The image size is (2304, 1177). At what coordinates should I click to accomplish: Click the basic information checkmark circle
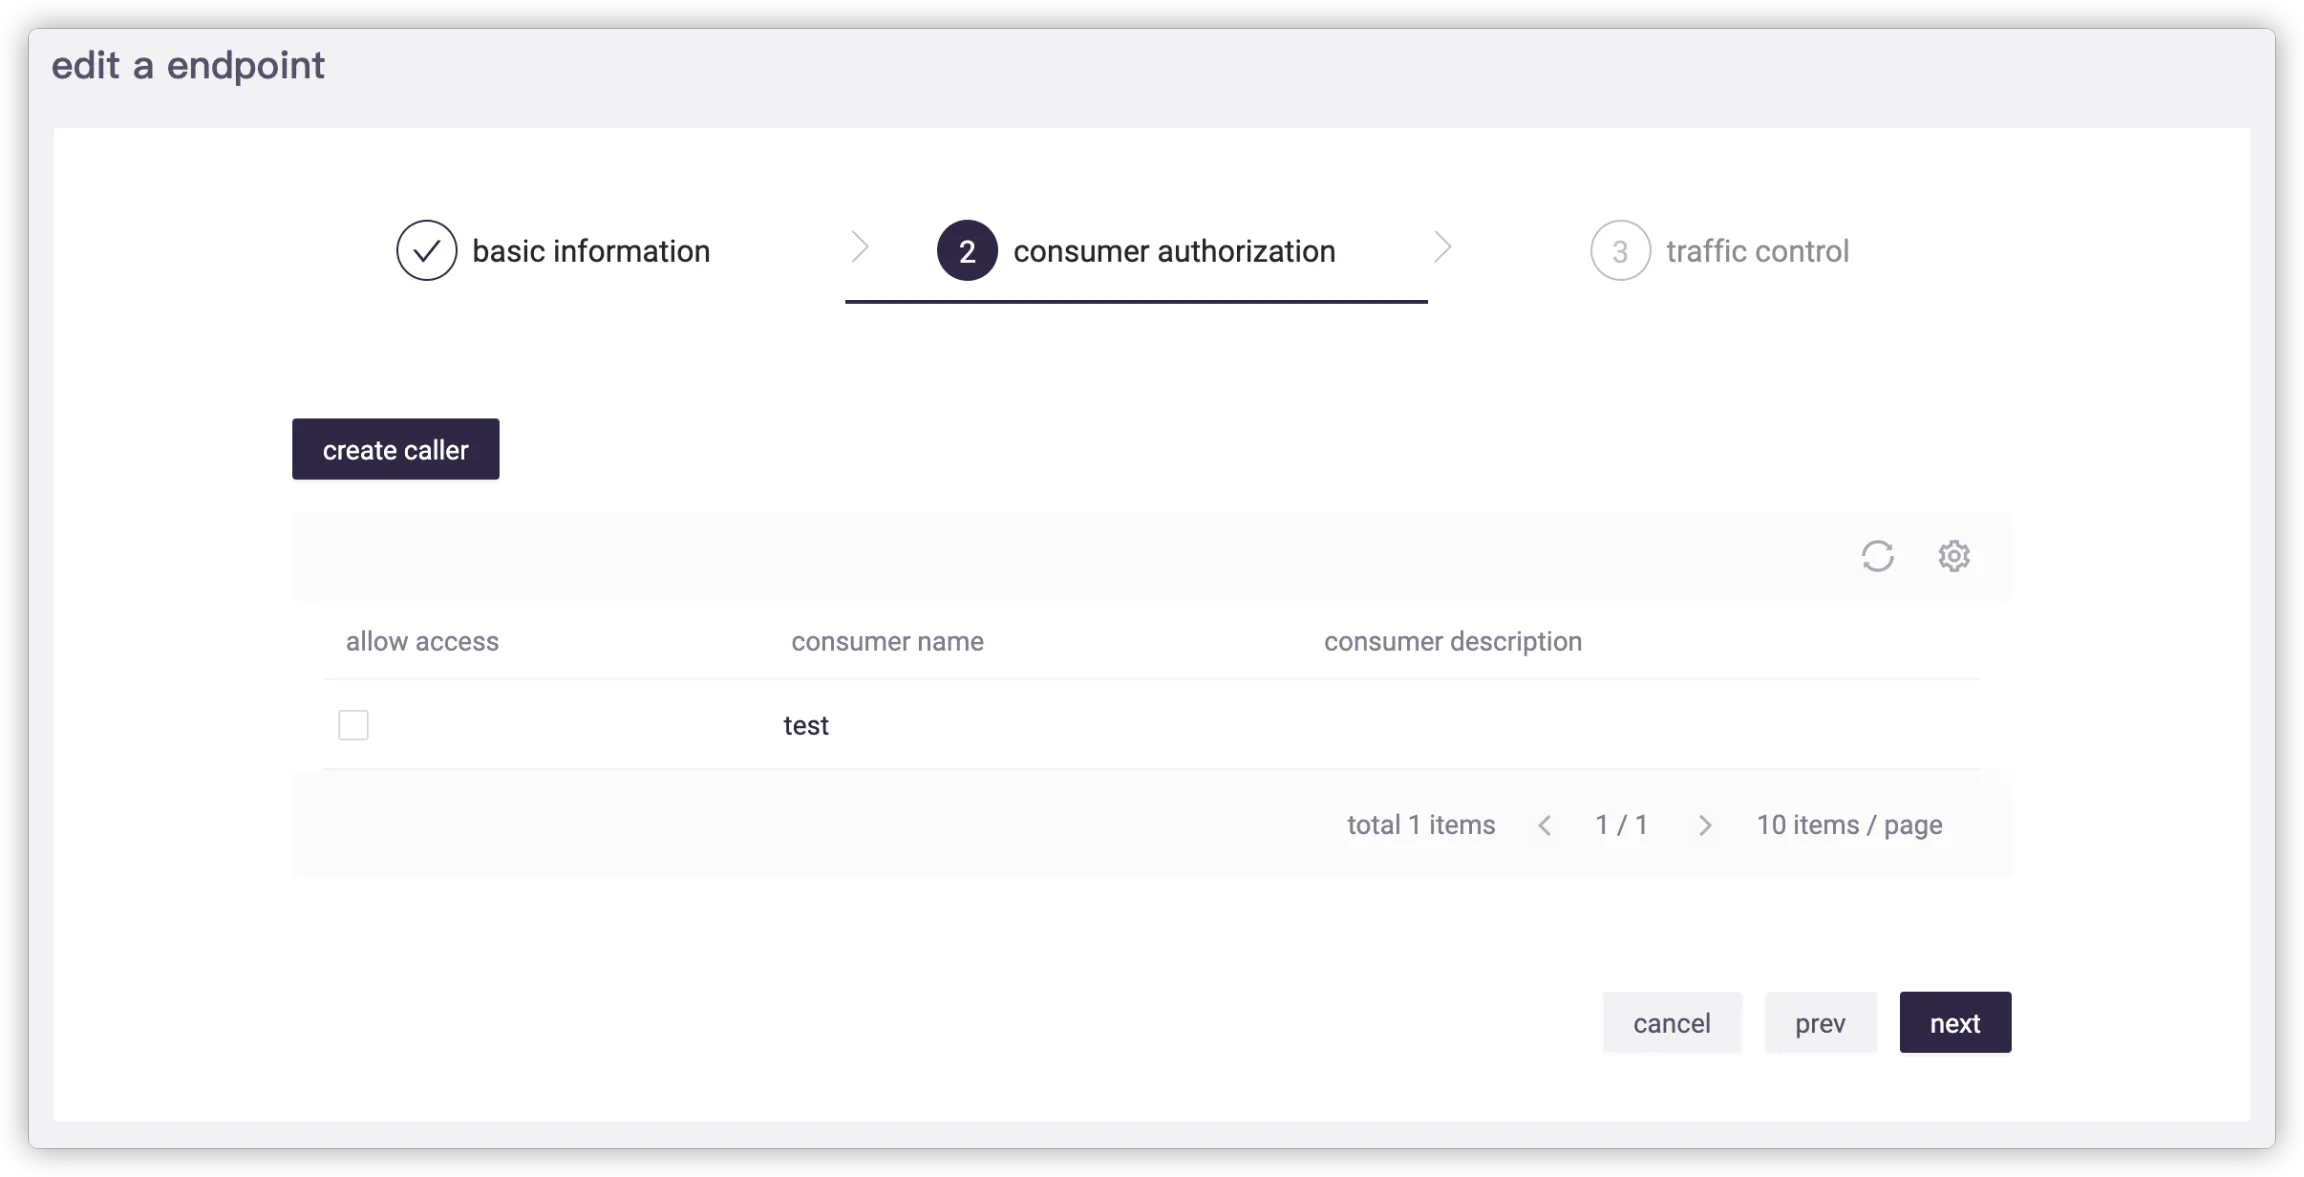[426, 250]
